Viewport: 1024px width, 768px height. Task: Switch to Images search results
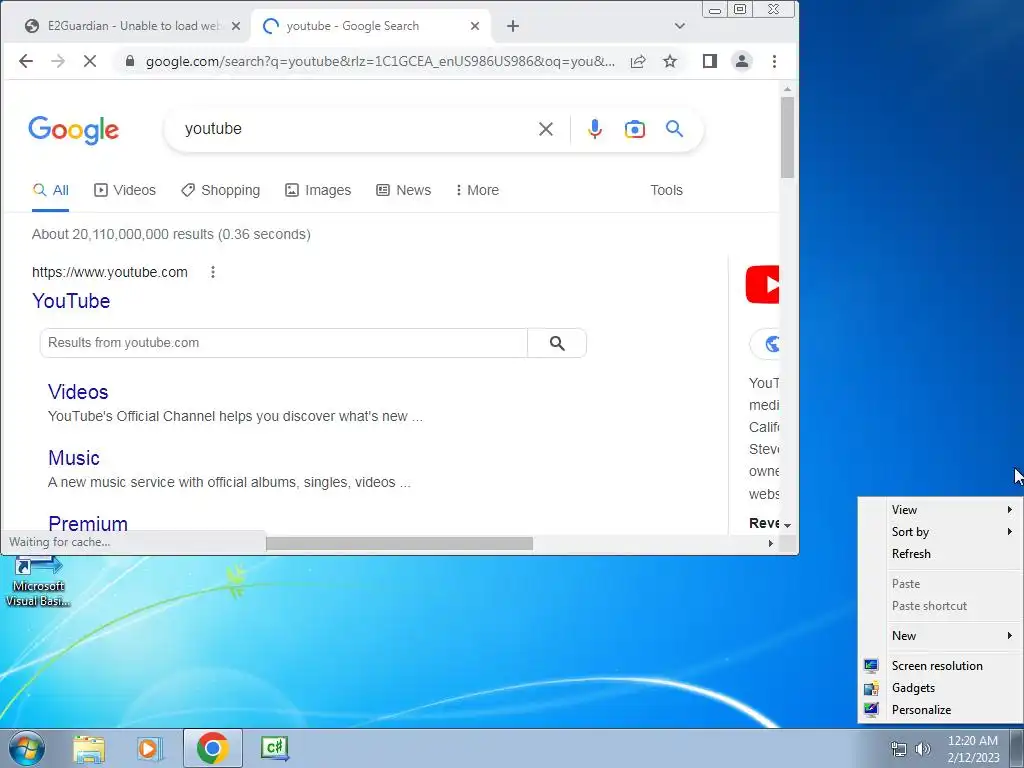(x=318, y=190)
